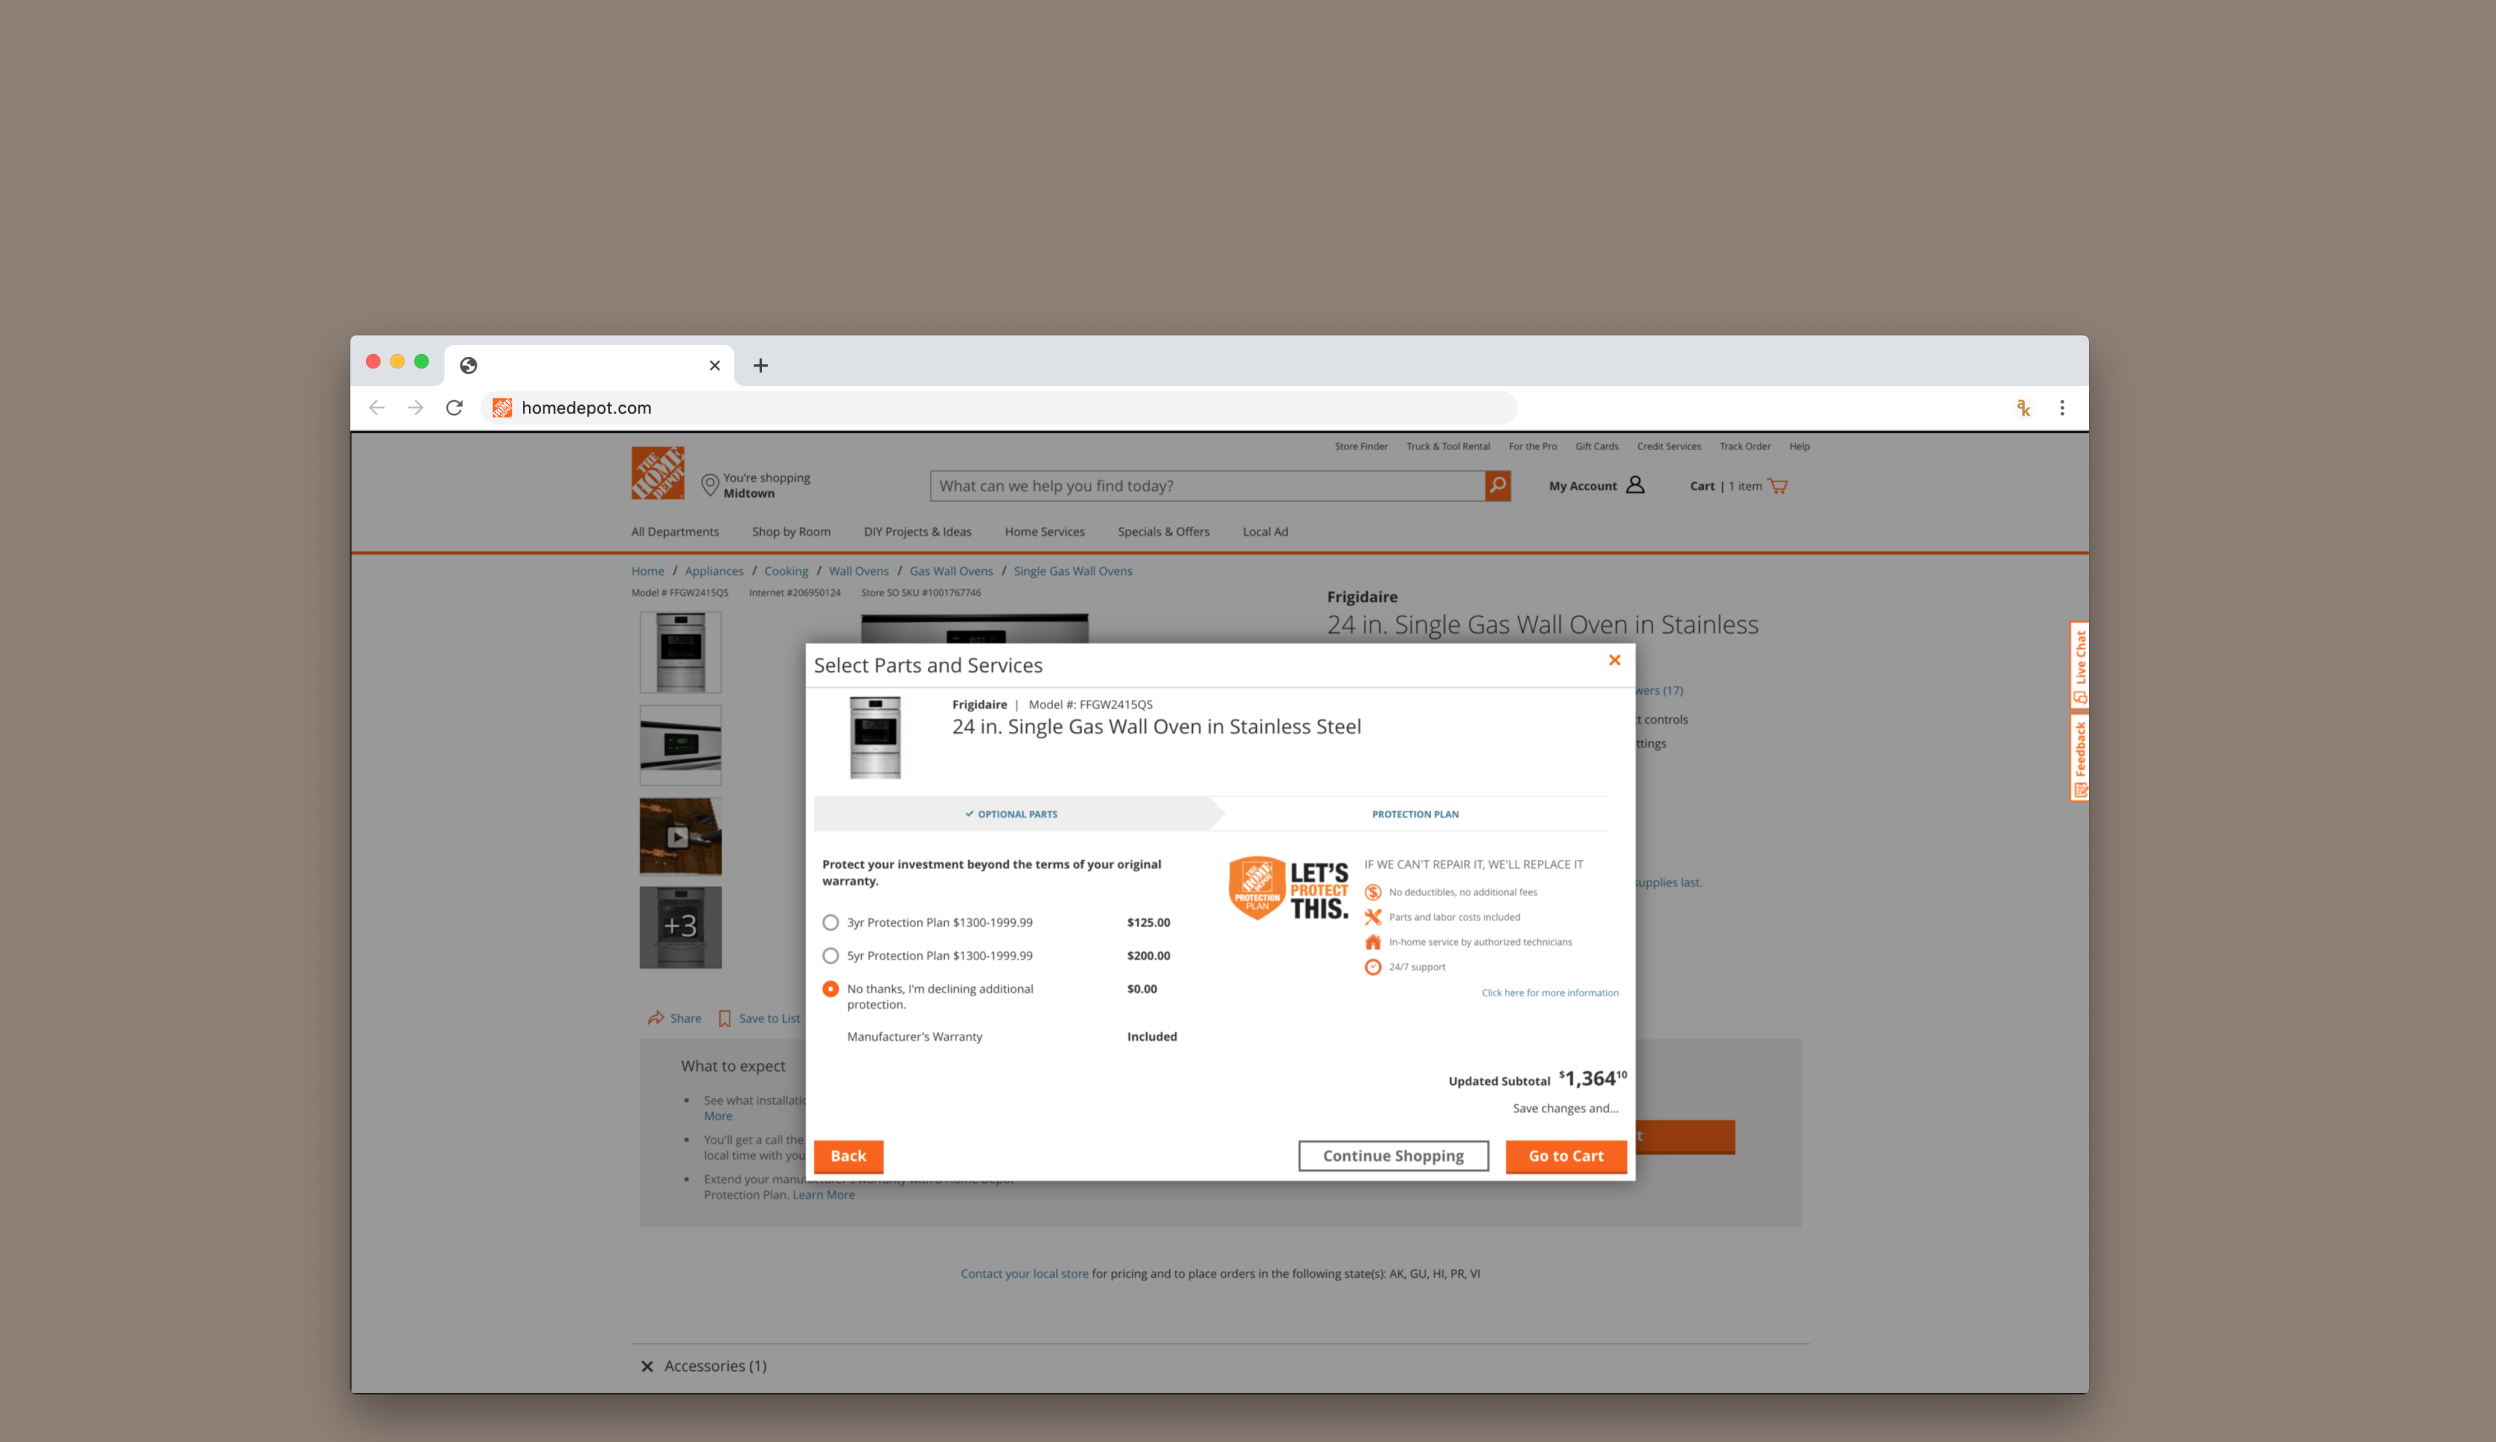2496x1442 pixels.
Task: Open Truck & Tool Rental link
Action: (1448, 447)
